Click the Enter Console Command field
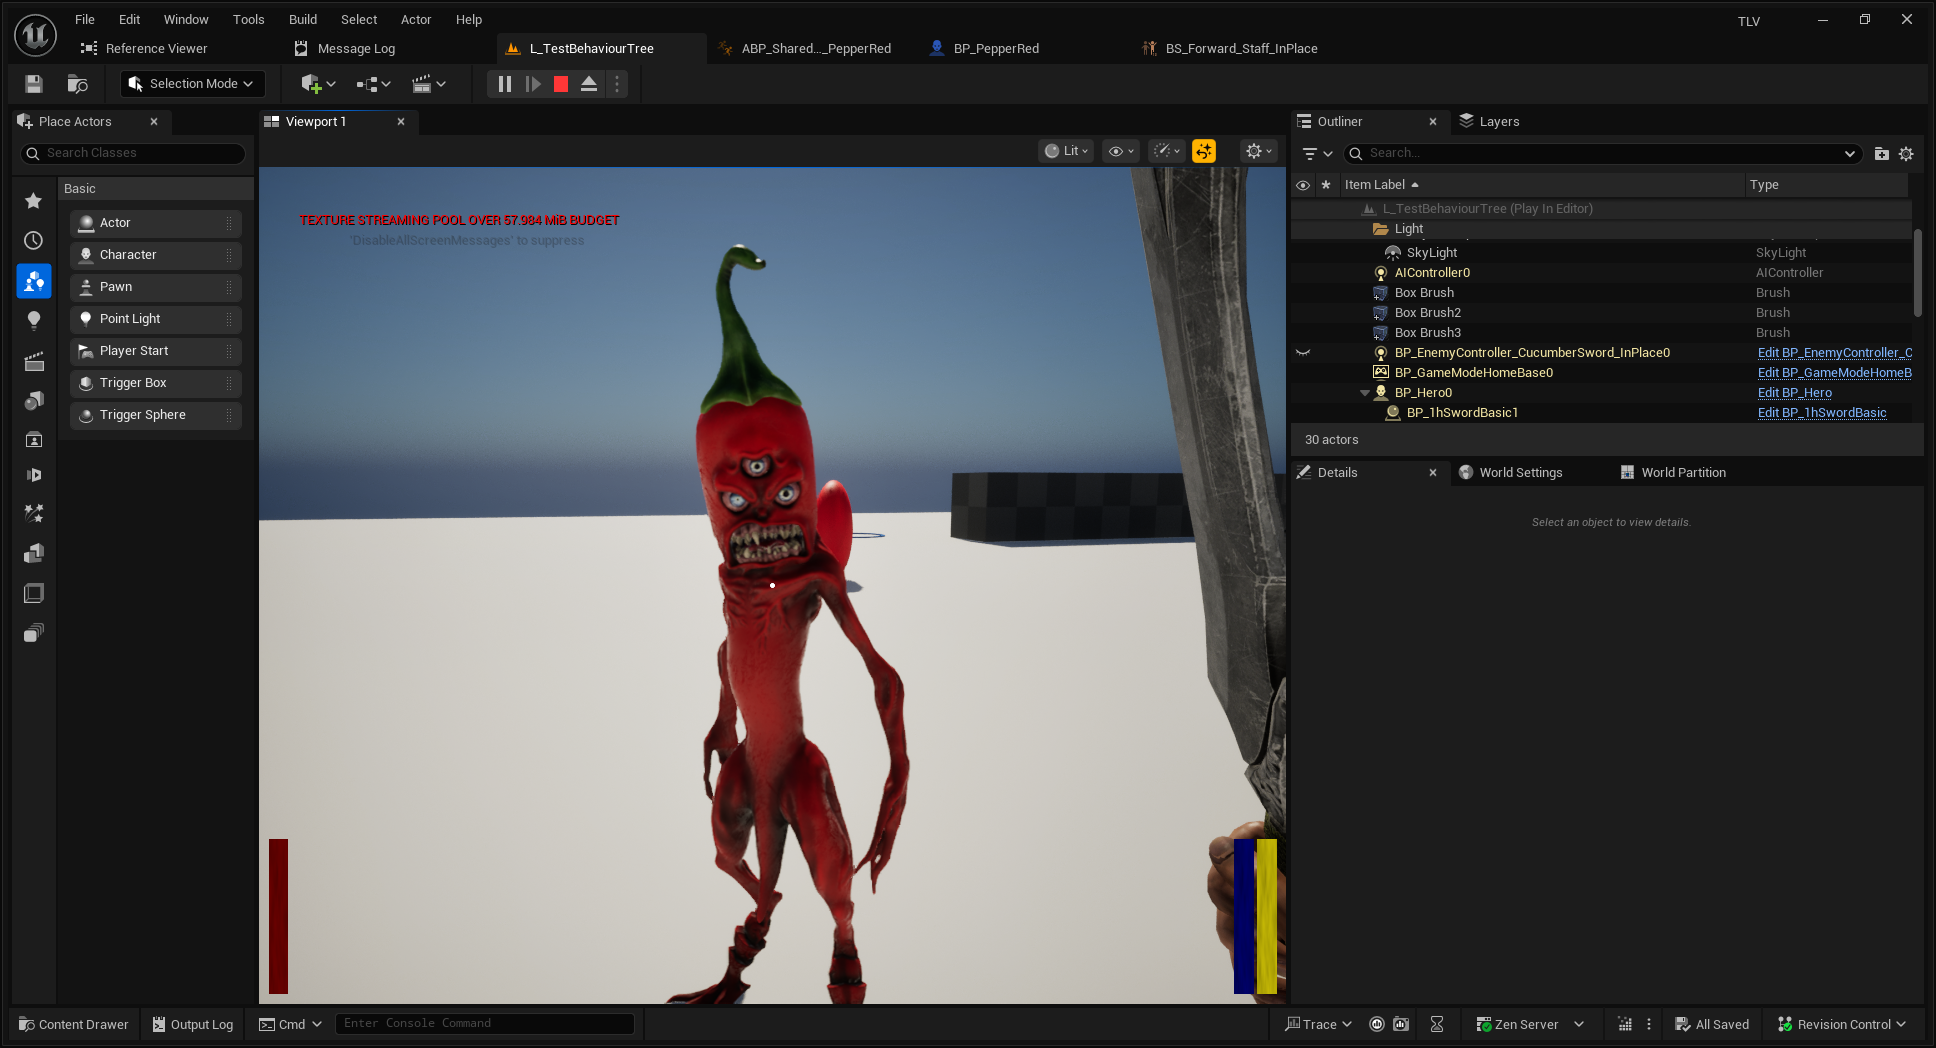This screenshot has height=1048, width=1936. (485, 1023)
